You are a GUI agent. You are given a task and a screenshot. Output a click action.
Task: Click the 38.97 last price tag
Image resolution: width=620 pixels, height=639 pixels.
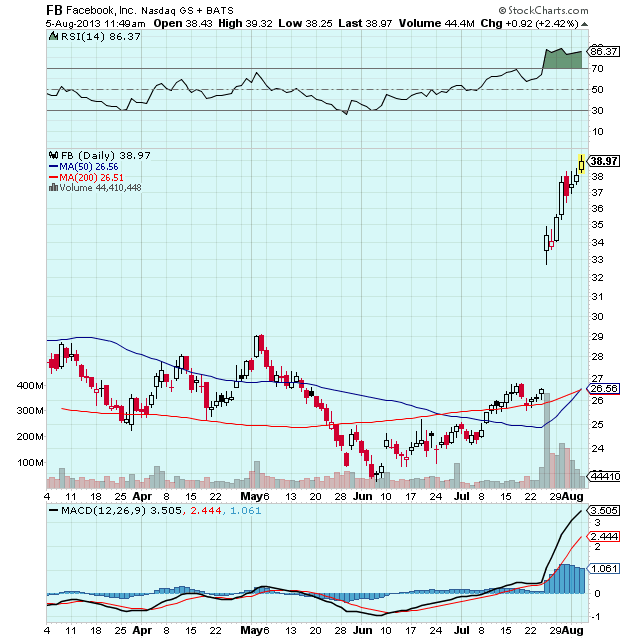click(x=603, y=161)
